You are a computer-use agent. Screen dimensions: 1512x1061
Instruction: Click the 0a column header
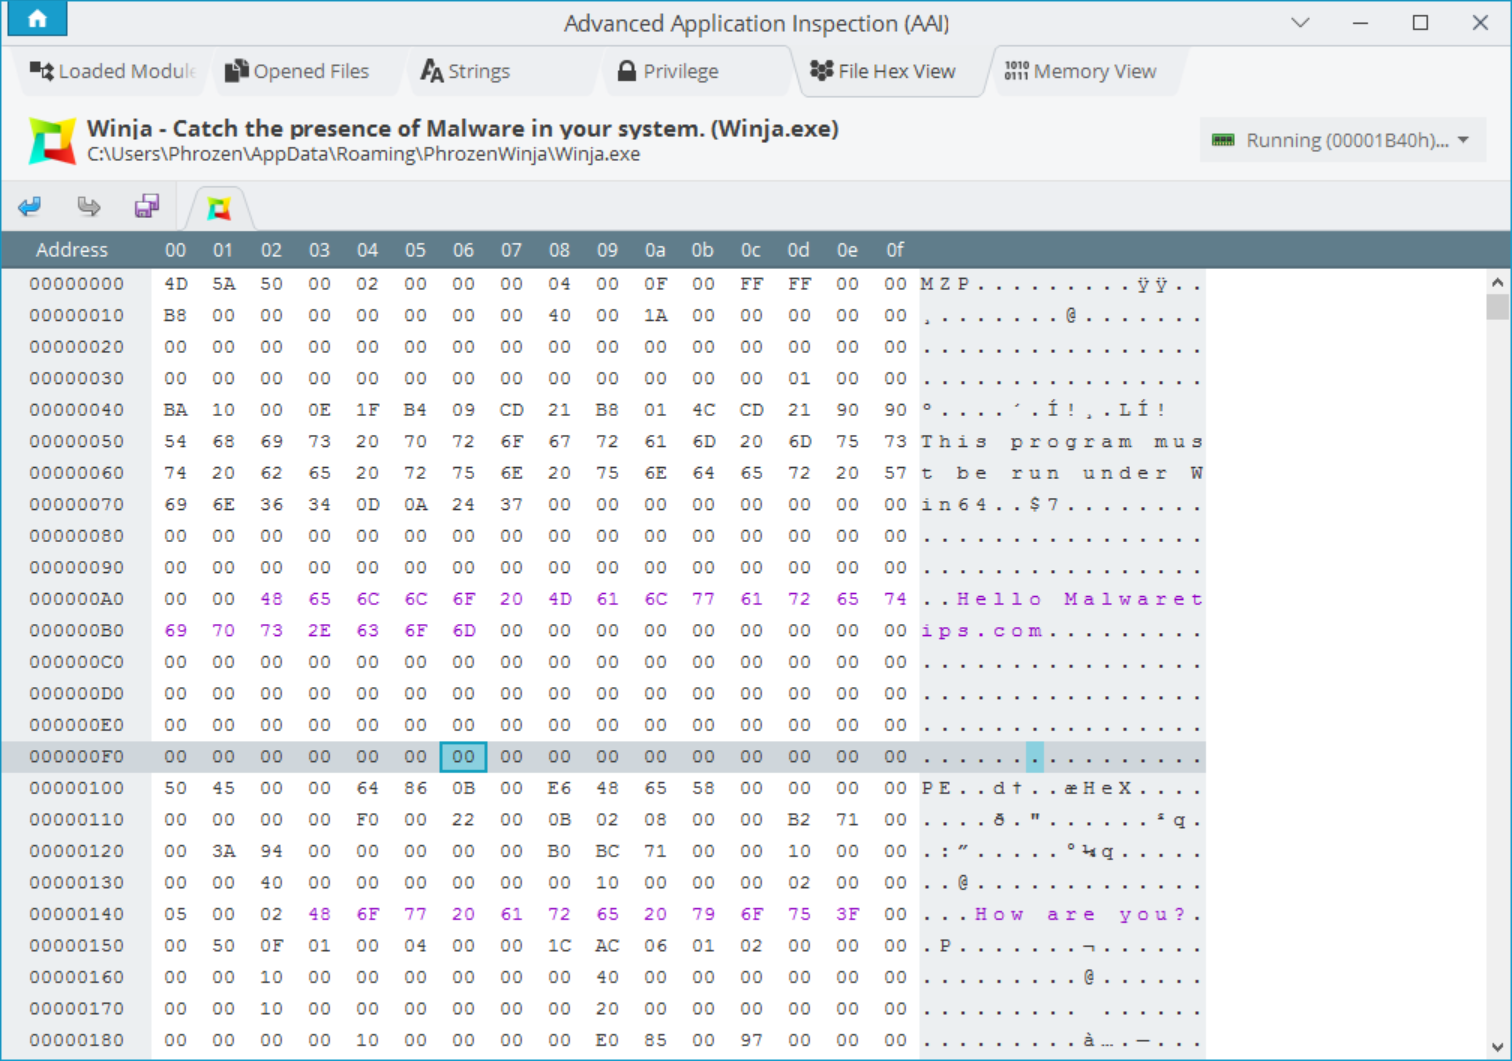[655, 250]
